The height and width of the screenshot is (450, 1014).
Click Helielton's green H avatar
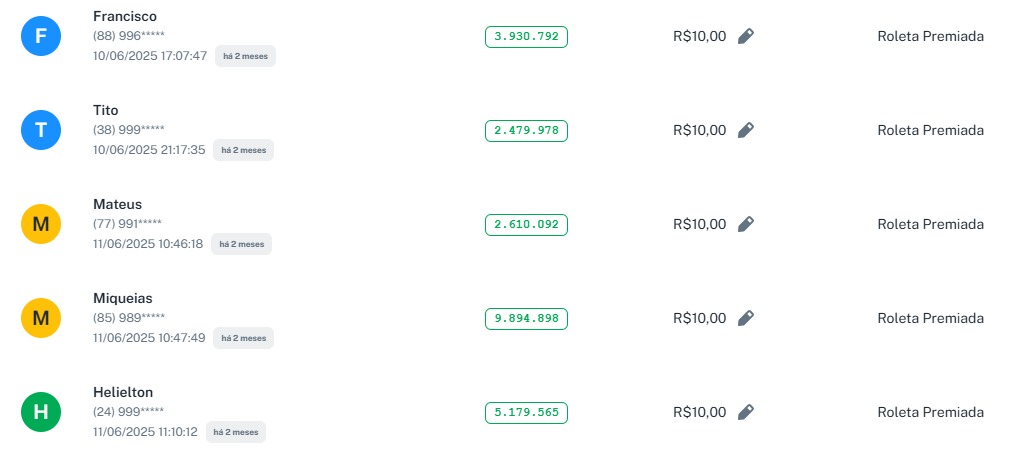click(x=41, y=413)
